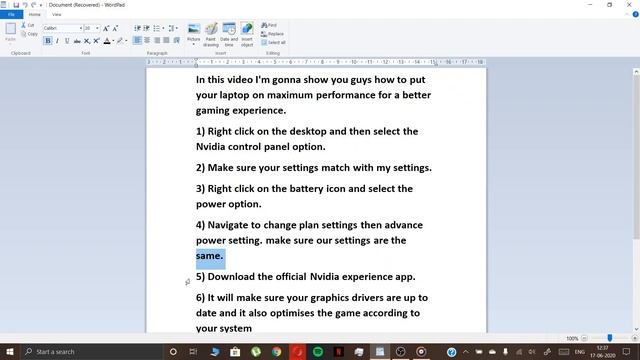This screenshot has width=640, height=360.
Task: Open the Paragraph settings dialog icon
Action: pyautogui.click(x=177, y=40)
